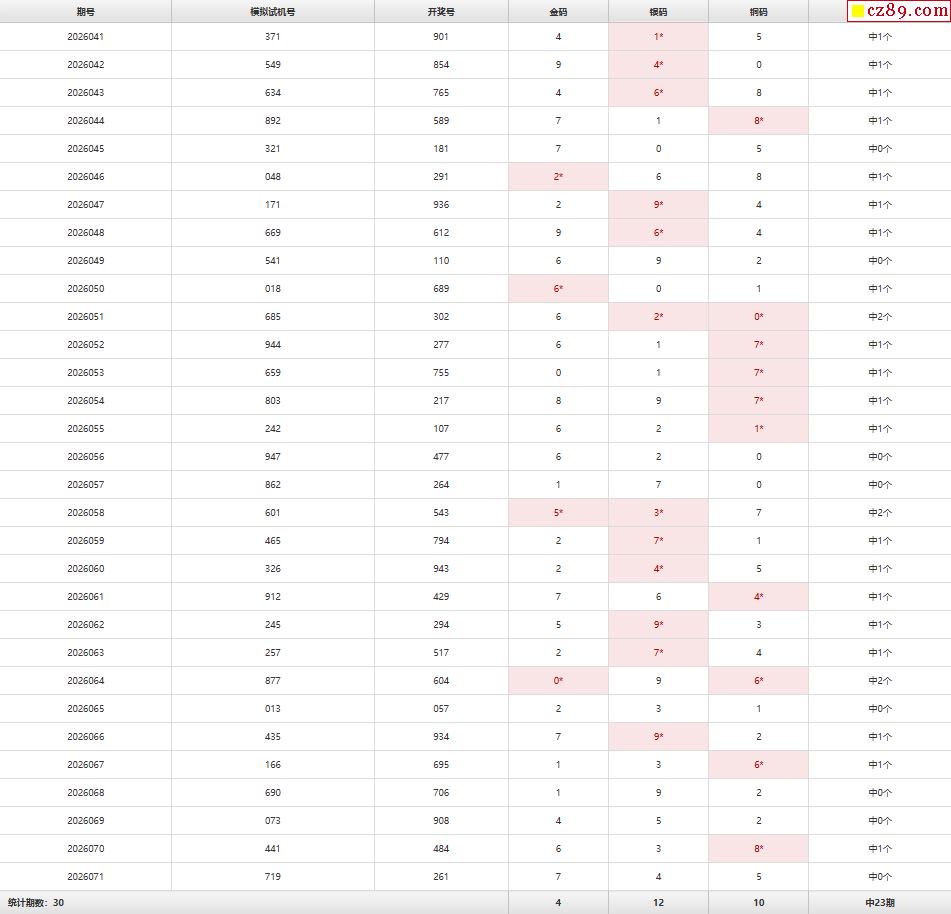Screen dimensions: 951x914
Task: Click highlighted 银码 cell 1* in row 2026041
Action: [658, 37]
